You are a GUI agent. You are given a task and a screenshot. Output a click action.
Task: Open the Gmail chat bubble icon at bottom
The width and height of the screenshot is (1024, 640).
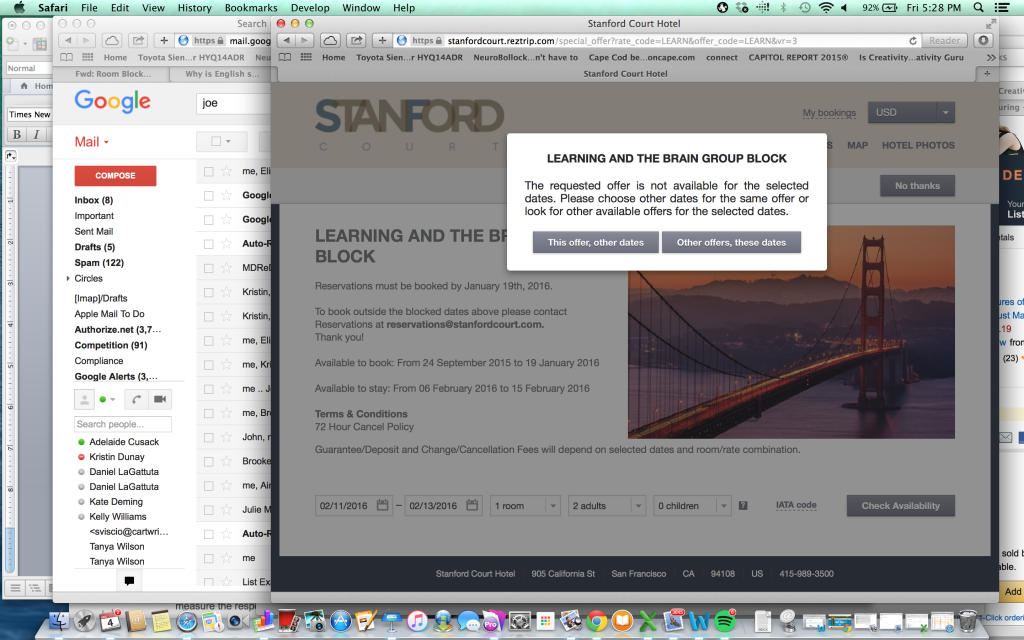coord(129,581)
